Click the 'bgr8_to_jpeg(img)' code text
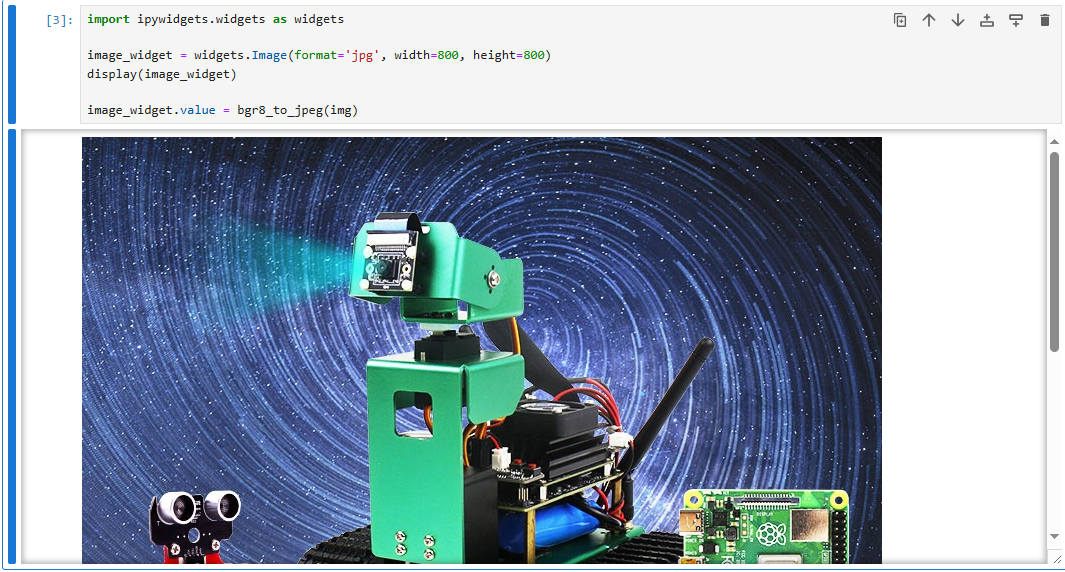Screen dimensions: 1065x572 (x=297, y=110)
